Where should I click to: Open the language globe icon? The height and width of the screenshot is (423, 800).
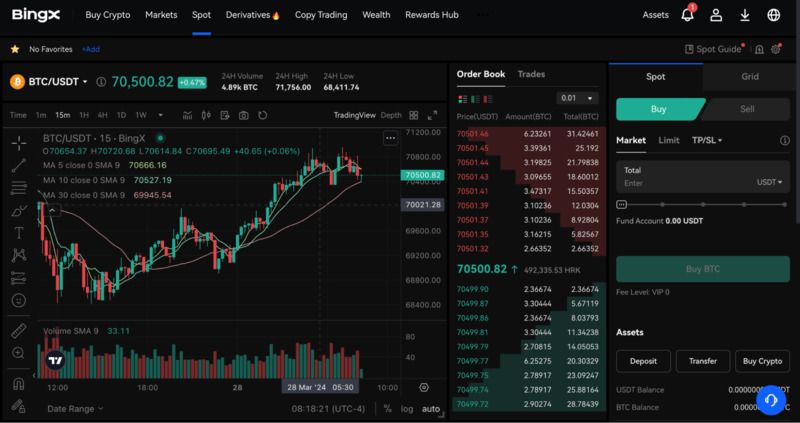pos(773,15)
